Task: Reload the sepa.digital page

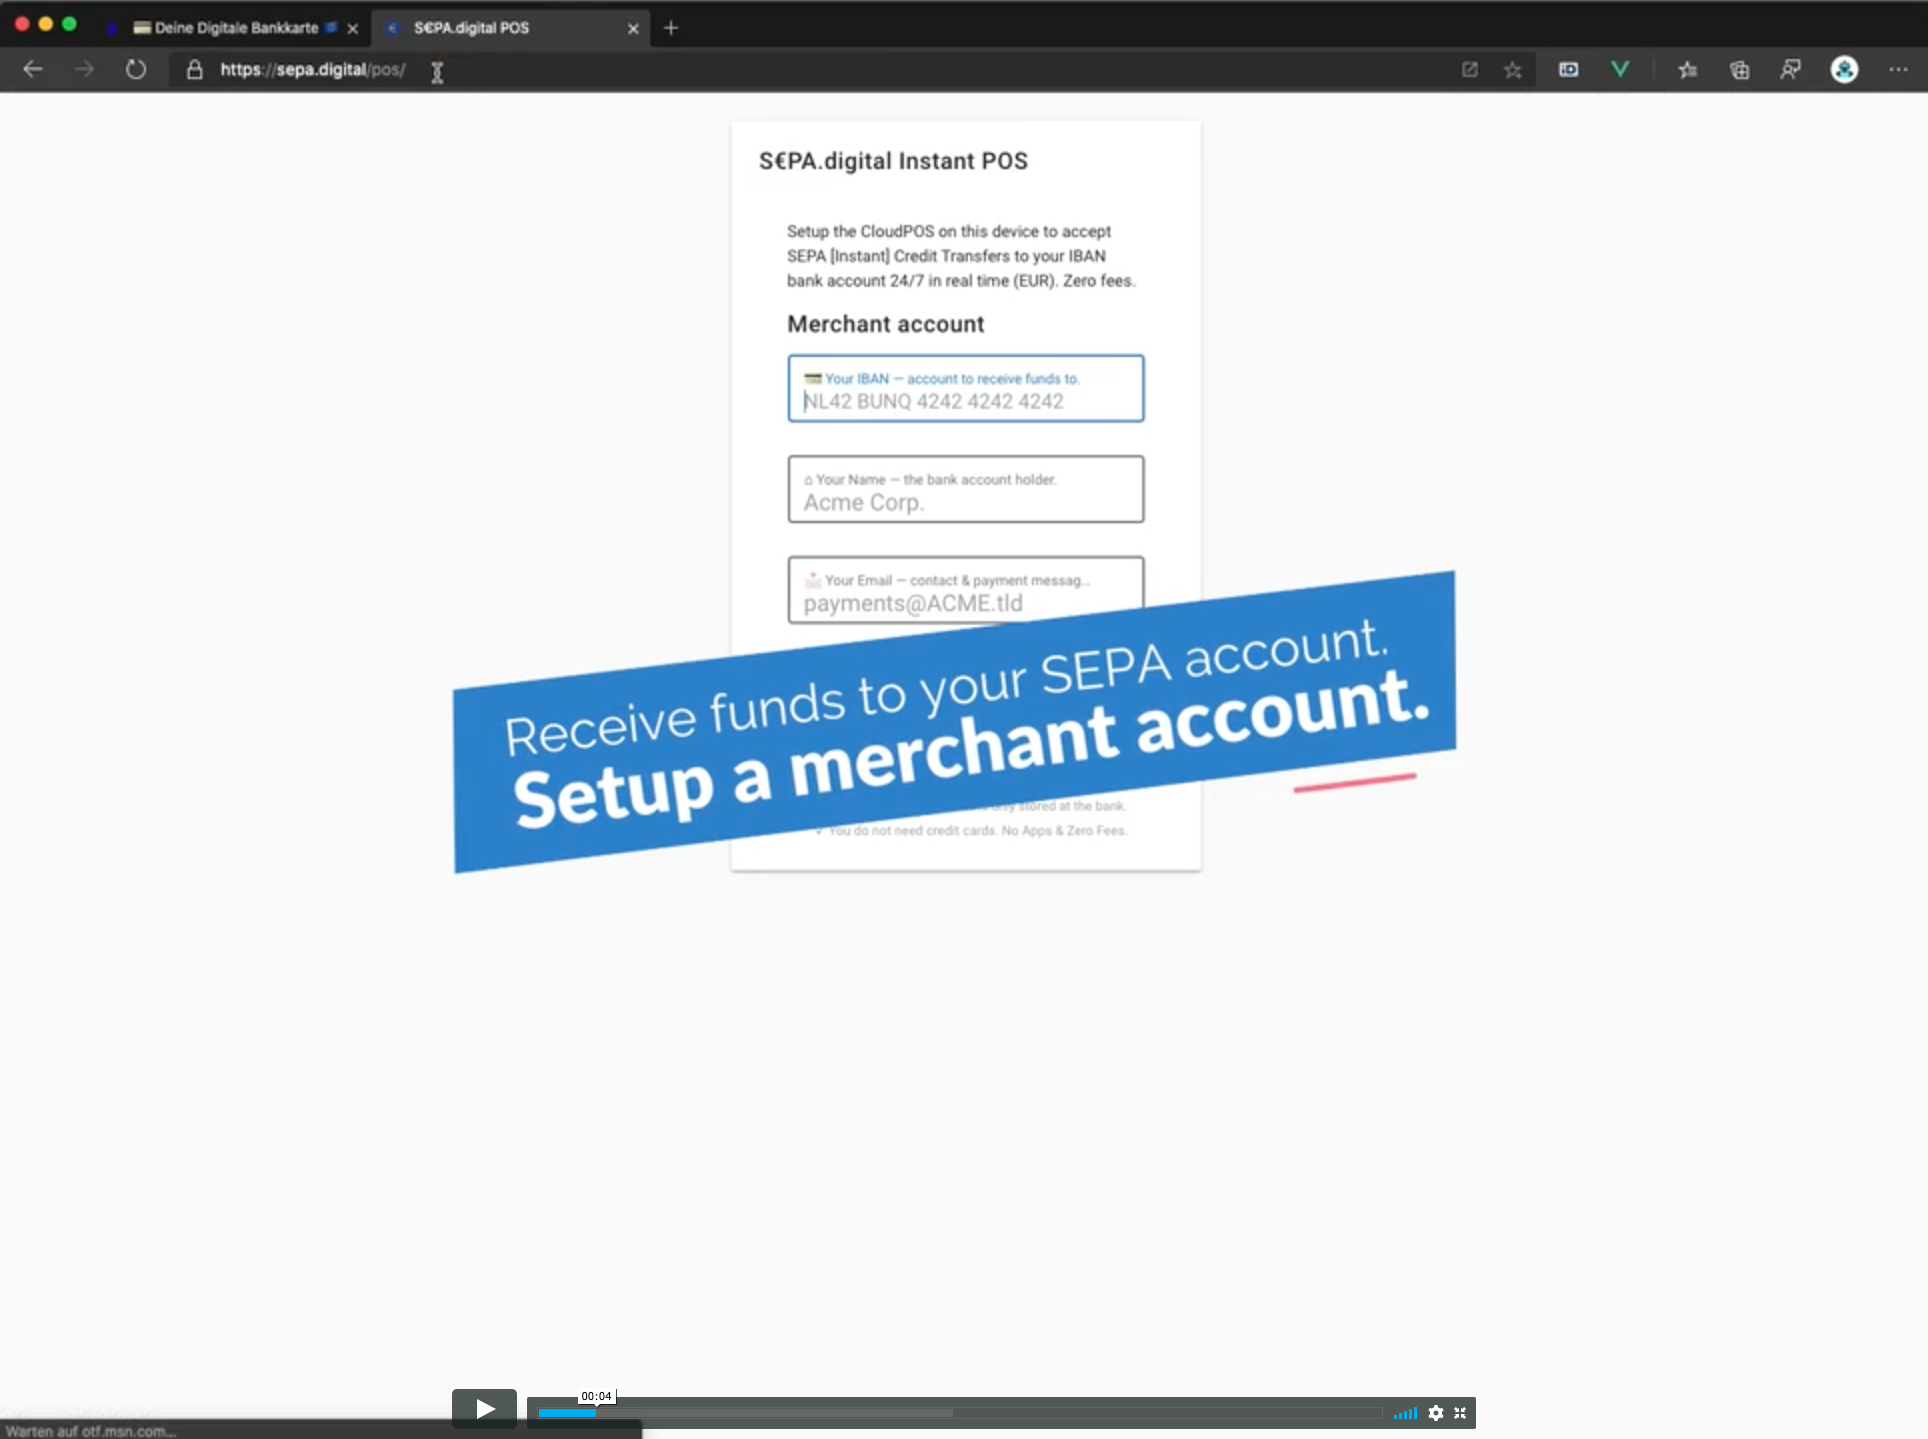Action: tap(136, 69)
